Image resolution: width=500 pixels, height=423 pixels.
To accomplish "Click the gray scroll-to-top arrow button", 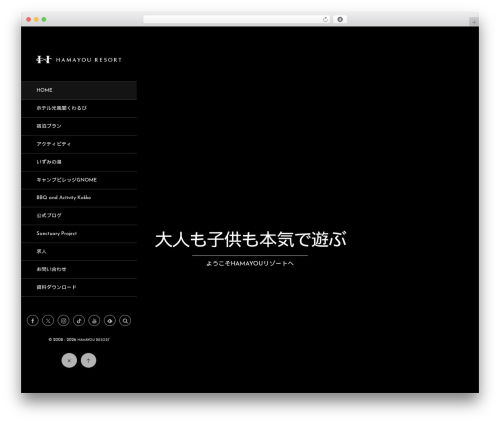I will (88, 360).
